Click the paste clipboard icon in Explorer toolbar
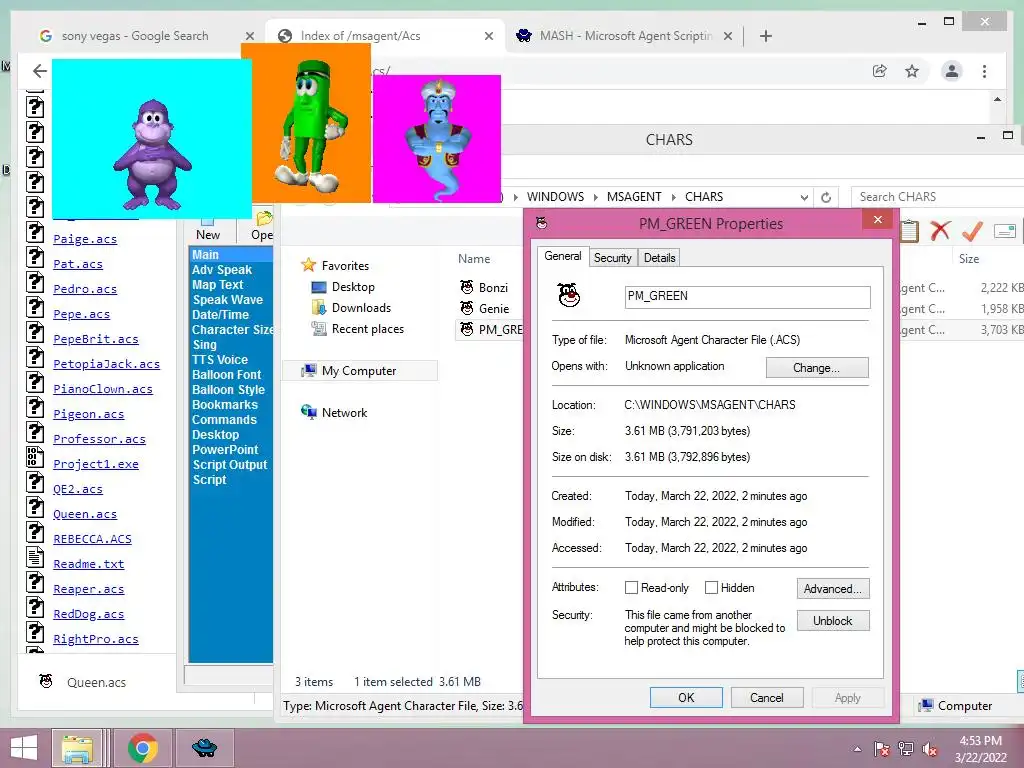This screenshot has width=1024, height=768. [909, 231]
